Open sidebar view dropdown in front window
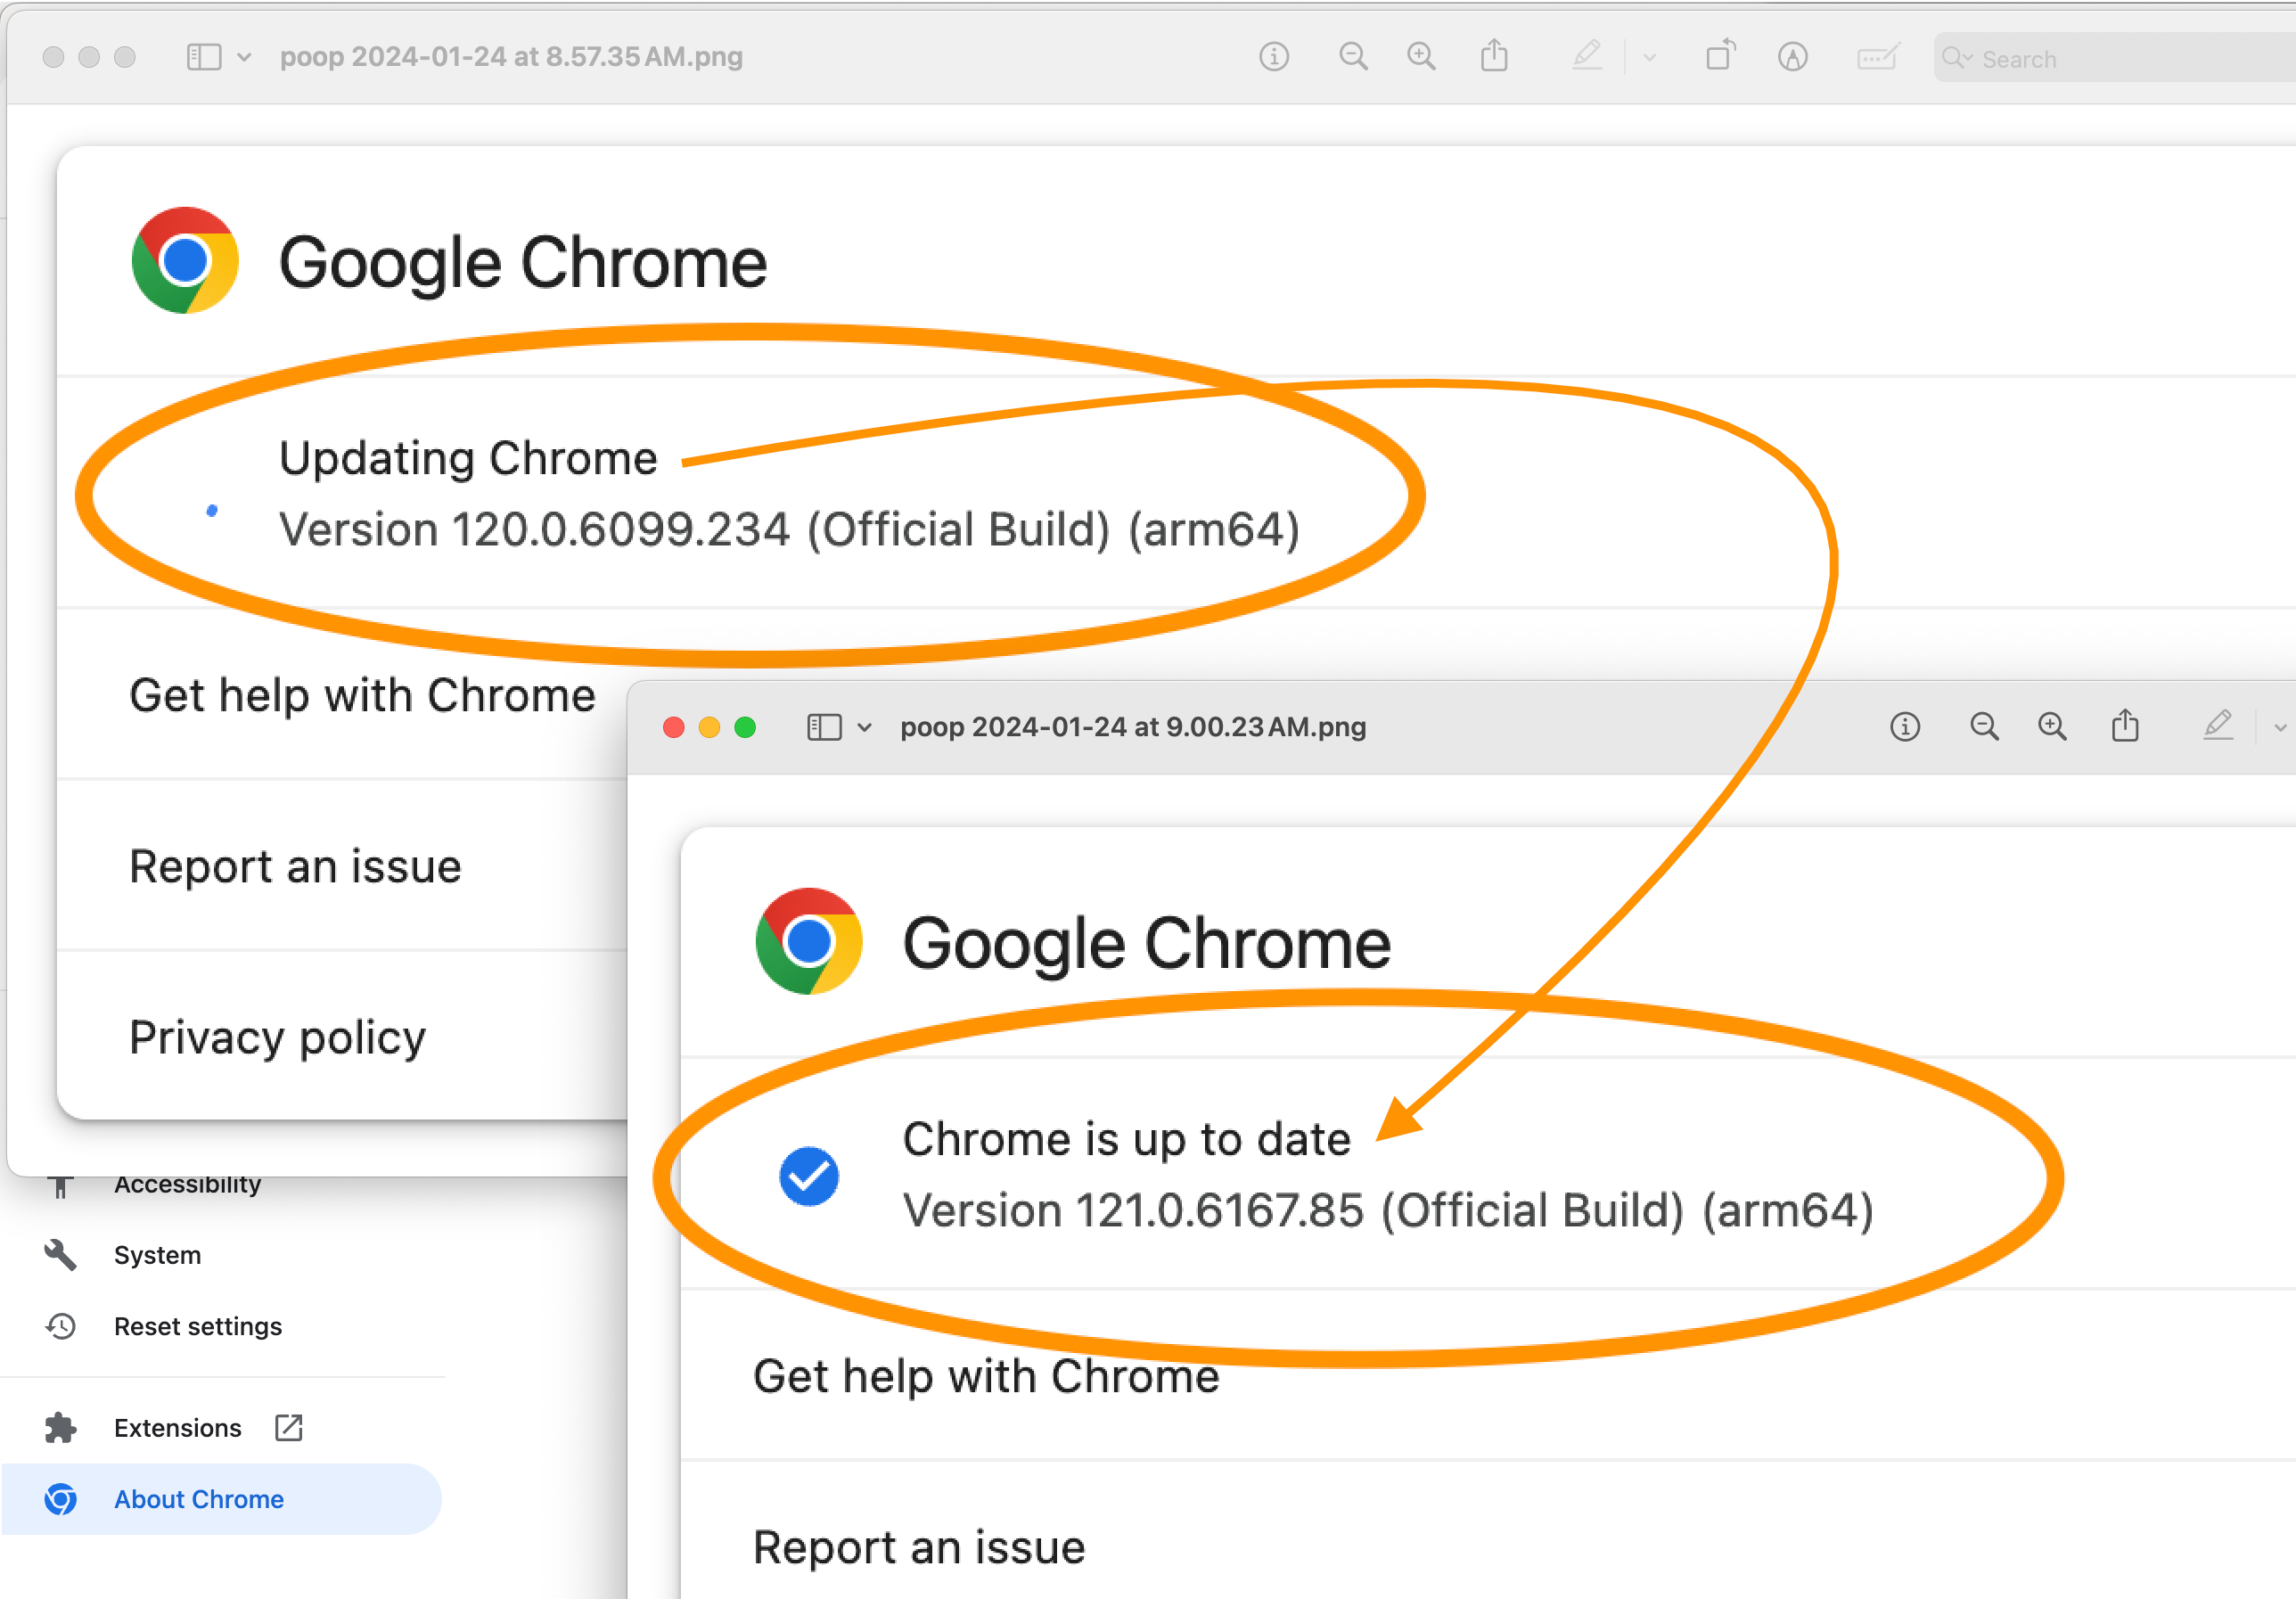 click(x=864, y=727)
